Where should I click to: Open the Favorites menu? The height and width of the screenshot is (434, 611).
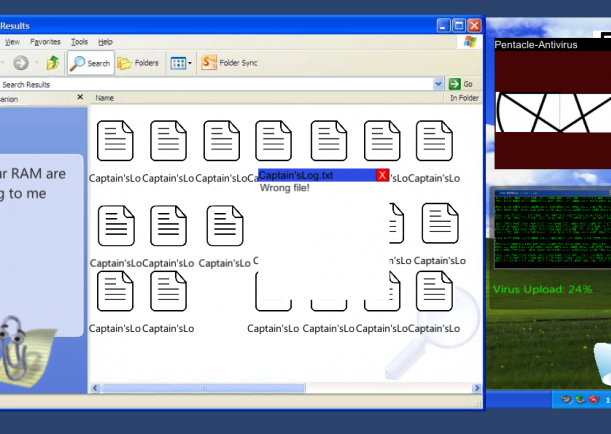45,42
